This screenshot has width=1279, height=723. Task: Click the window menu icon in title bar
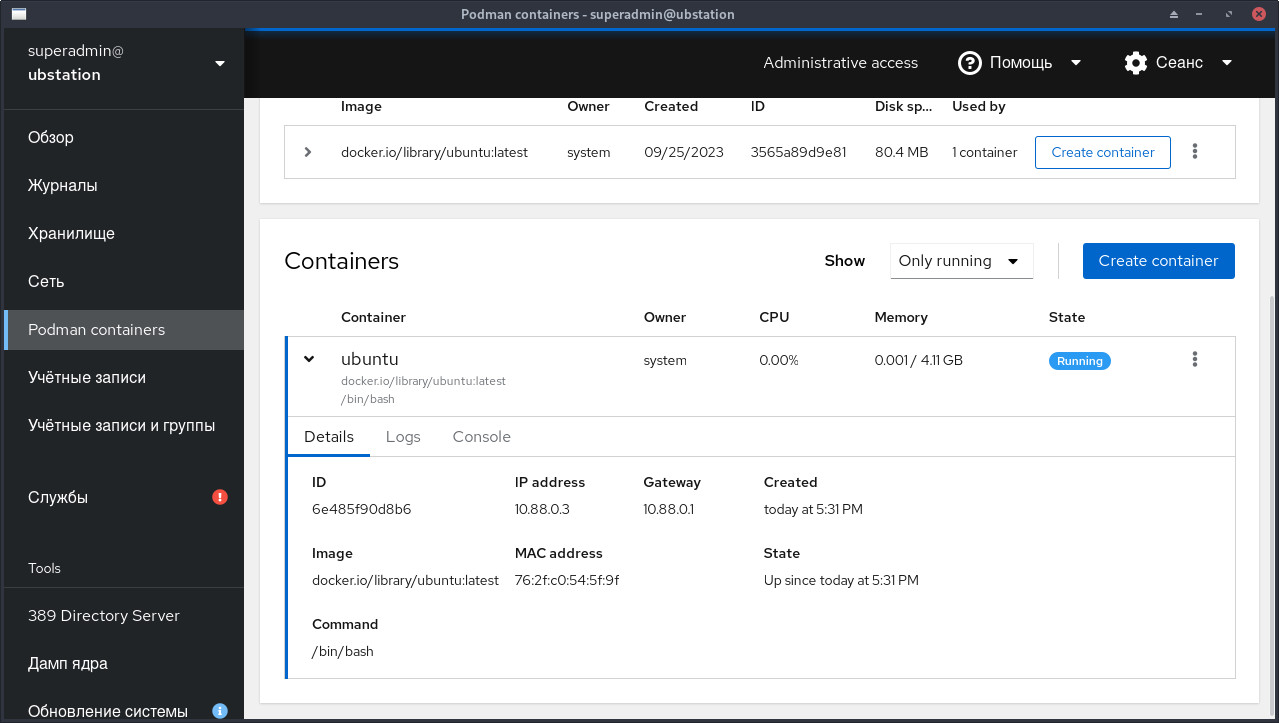pyautogui.click(x=18, y=14)
